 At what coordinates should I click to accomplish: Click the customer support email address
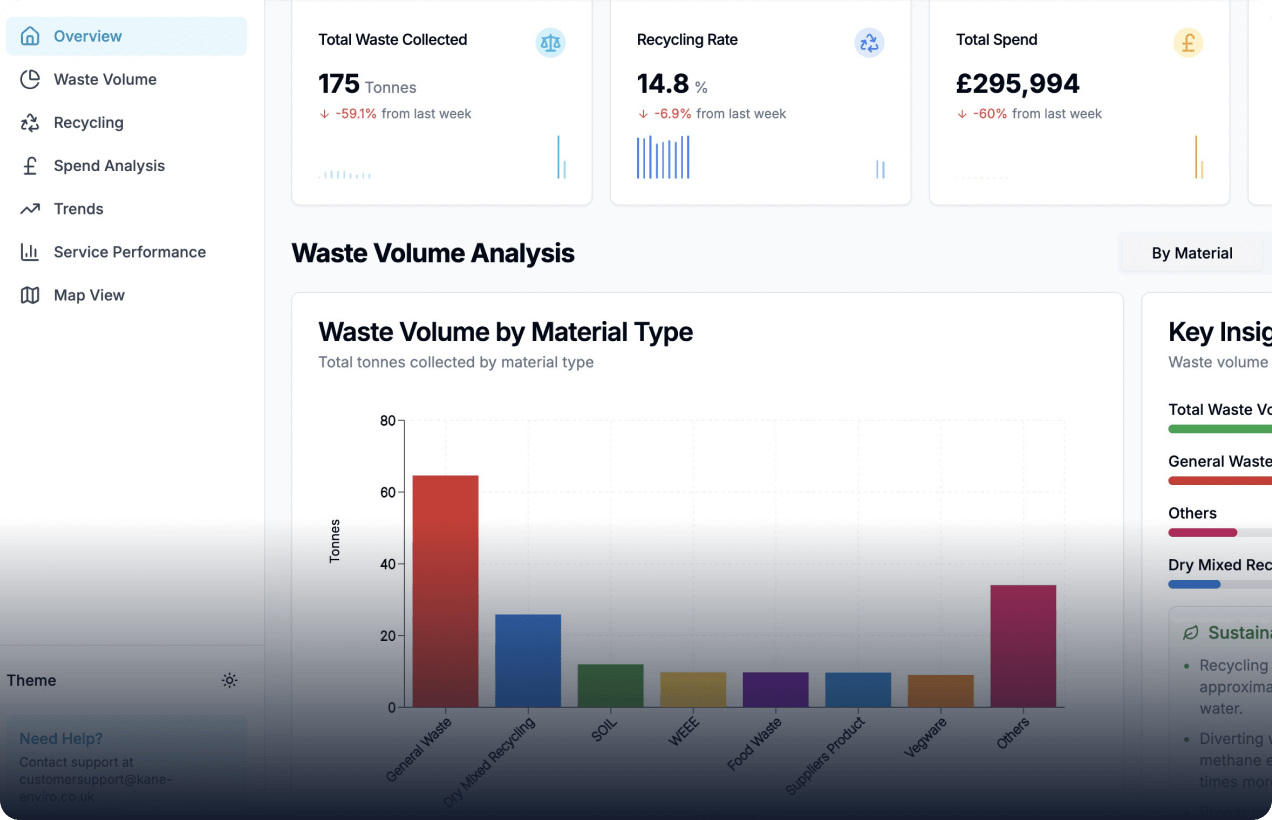[x=96, y=789]
